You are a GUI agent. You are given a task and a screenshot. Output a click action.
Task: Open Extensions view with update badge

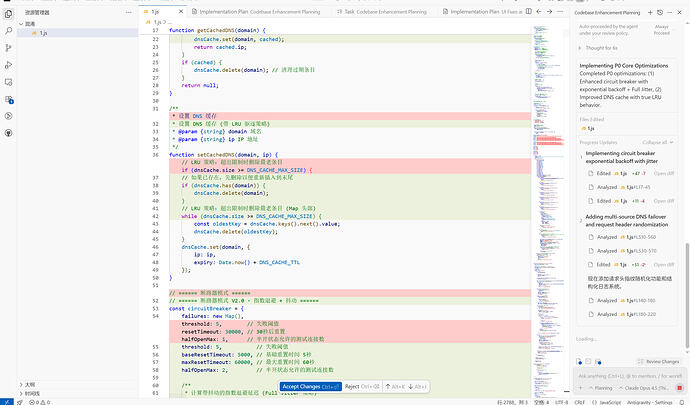[x=8, y=99]
